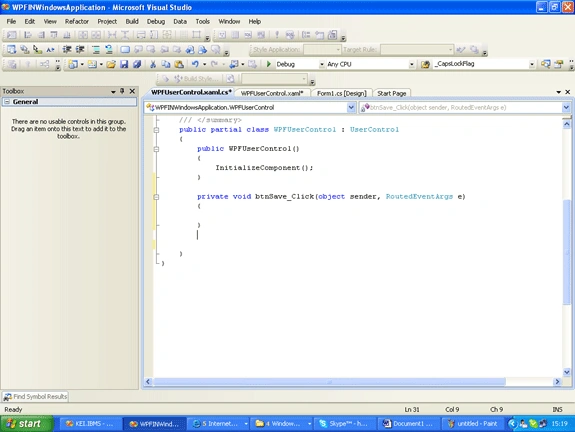Viewport: 575px width, 432px height.
Task: Open the _CapsLockFlag find combo dropdown
Action: (x=532, y=64)
